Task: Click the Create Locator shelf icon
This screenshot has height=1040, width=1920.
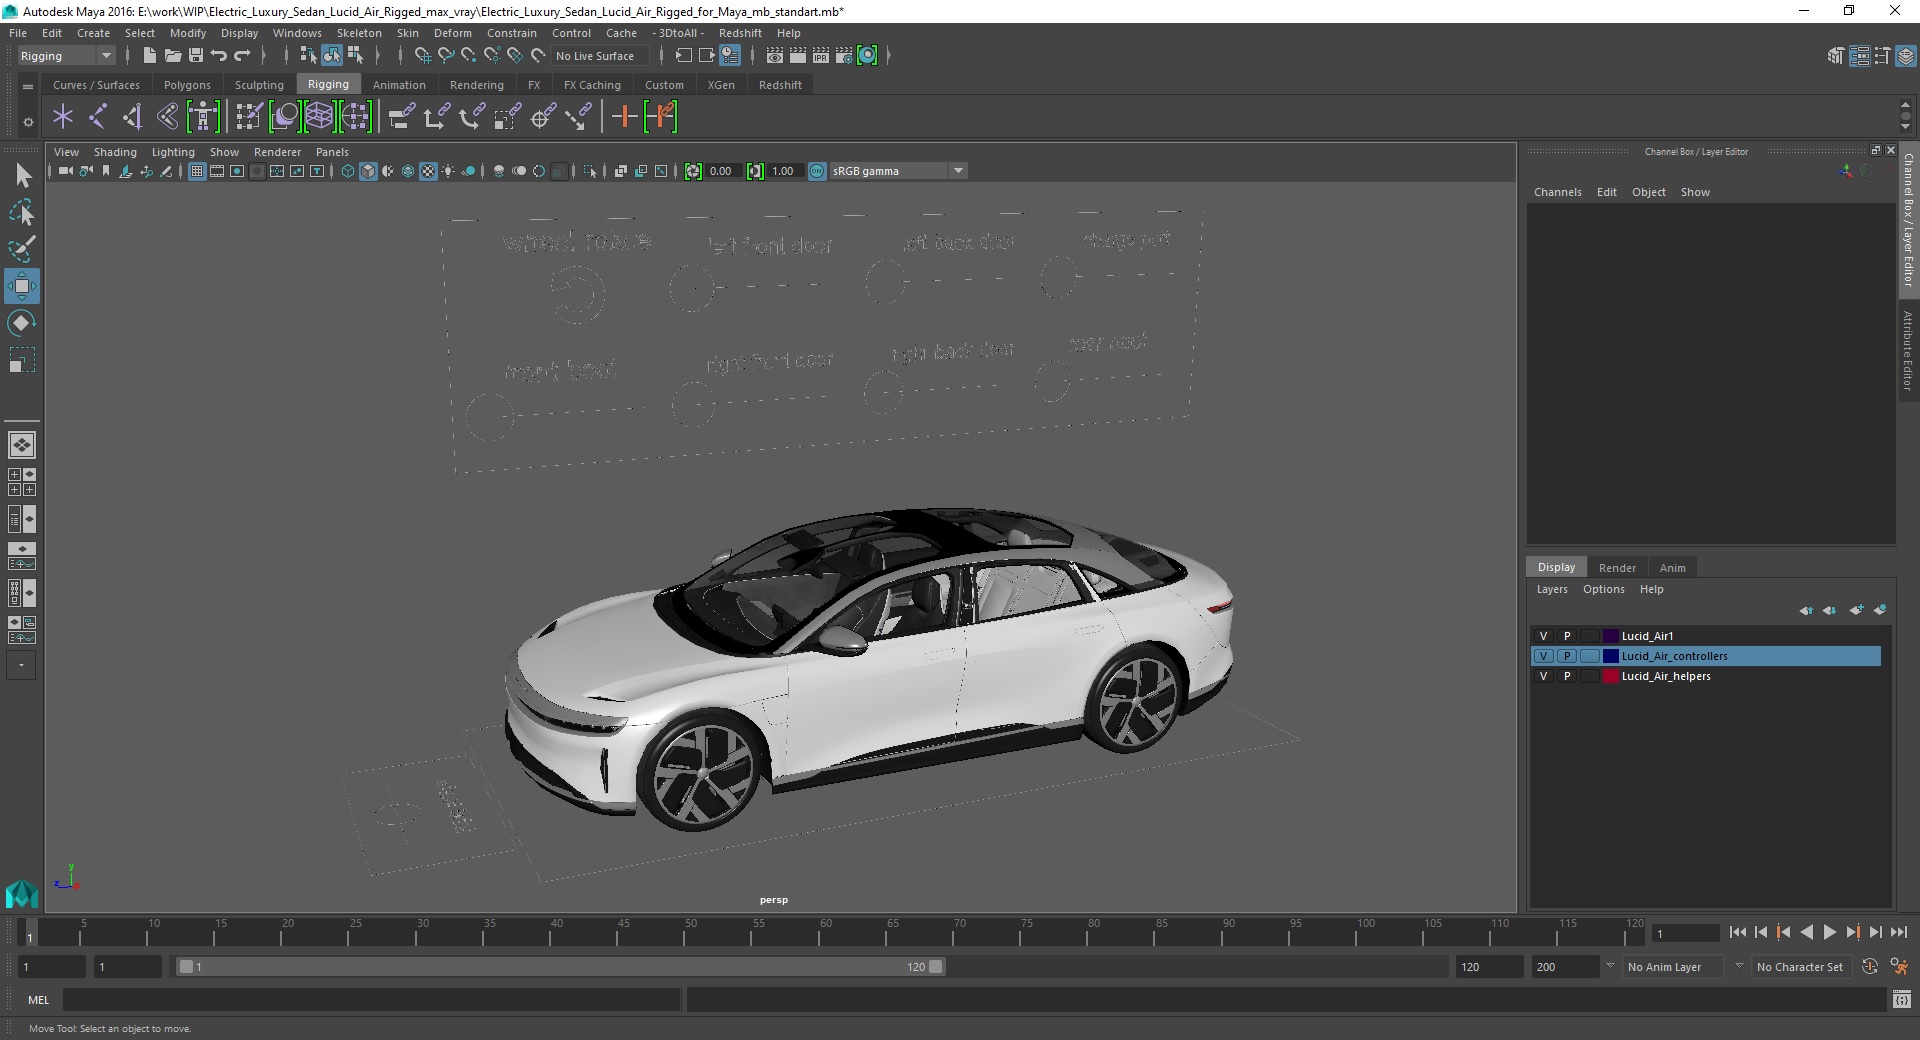Action: point(63,117)
